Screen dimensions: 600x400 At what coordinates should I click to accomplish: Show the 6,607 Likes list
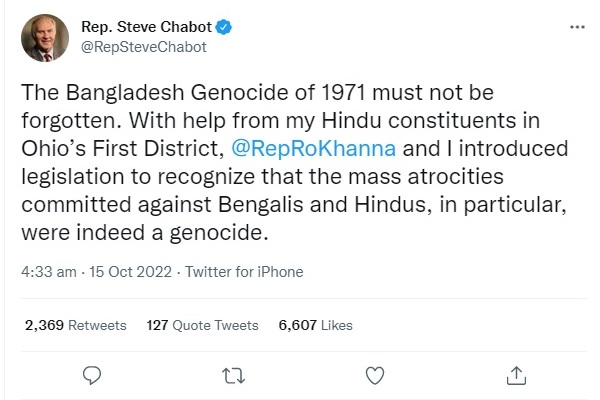315,325
